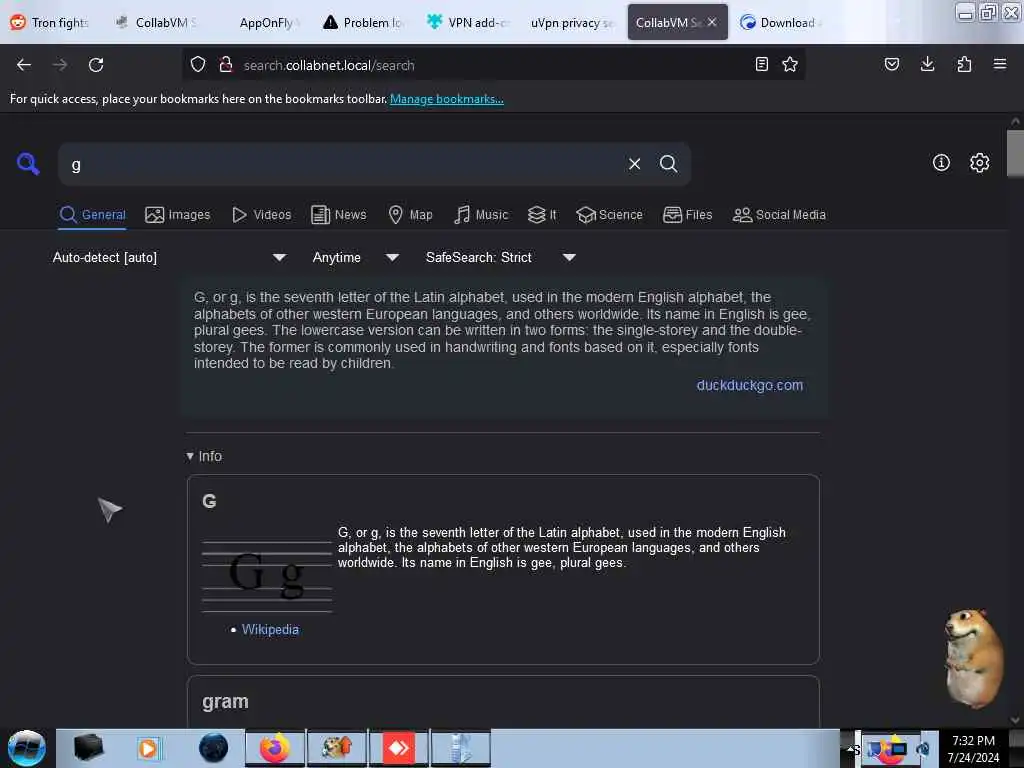Image resolution: width=1024 pixels, height=768 pixels.
Task: Open the tracking protection shield icon
Action: click(198, 65)
